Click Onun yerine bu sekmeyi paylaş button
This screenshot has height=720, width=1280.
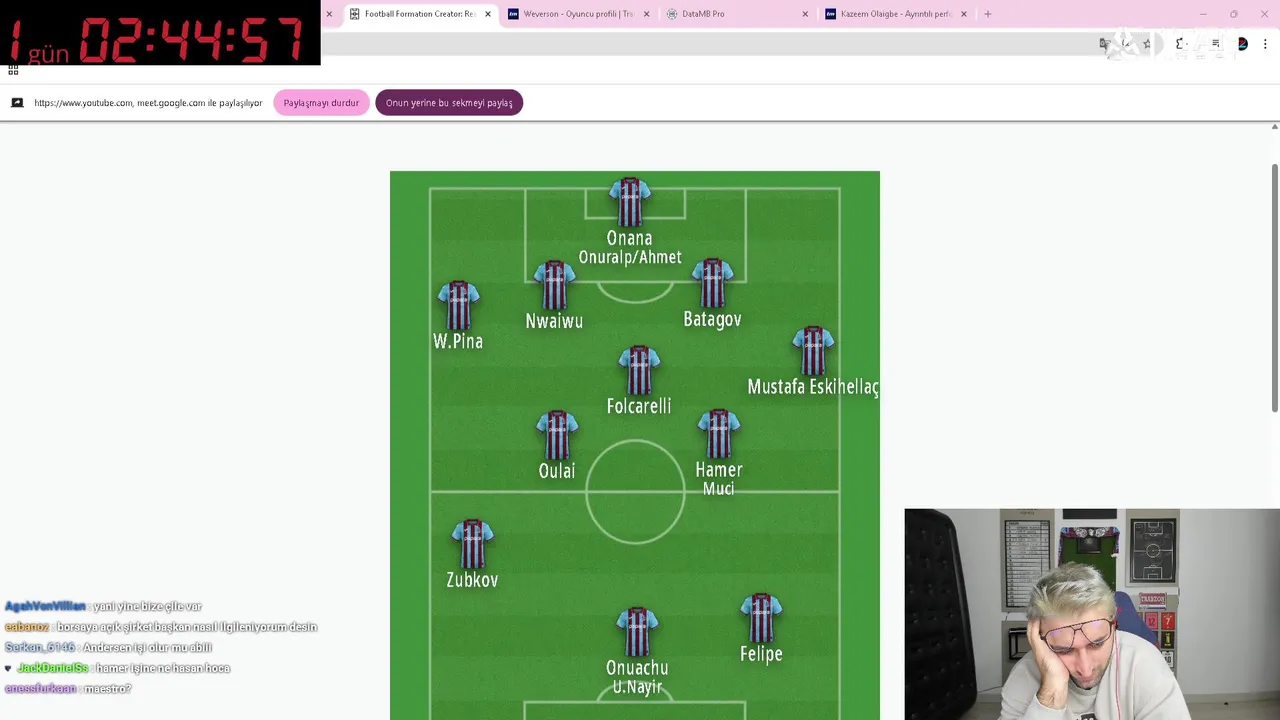click(449, 103)
